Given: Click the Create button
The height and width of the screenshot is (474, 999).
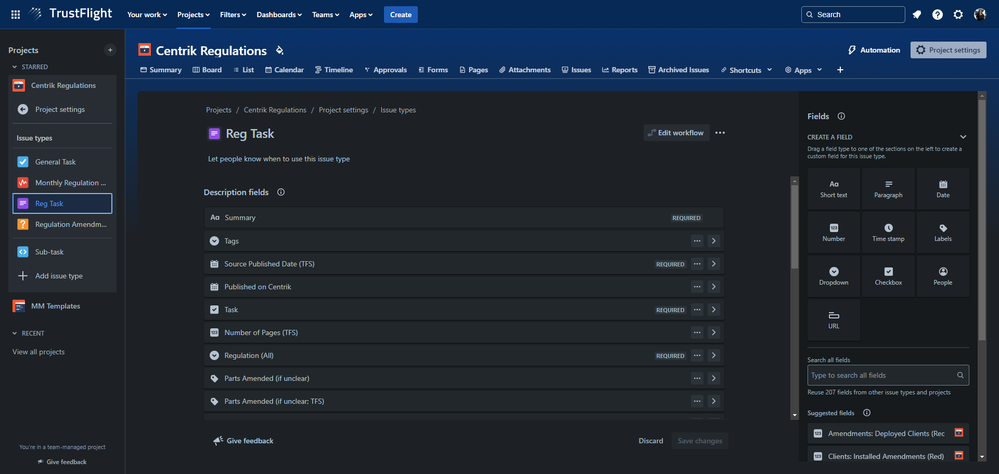Looking at the screenshot, I should click(x=401, y=15).
